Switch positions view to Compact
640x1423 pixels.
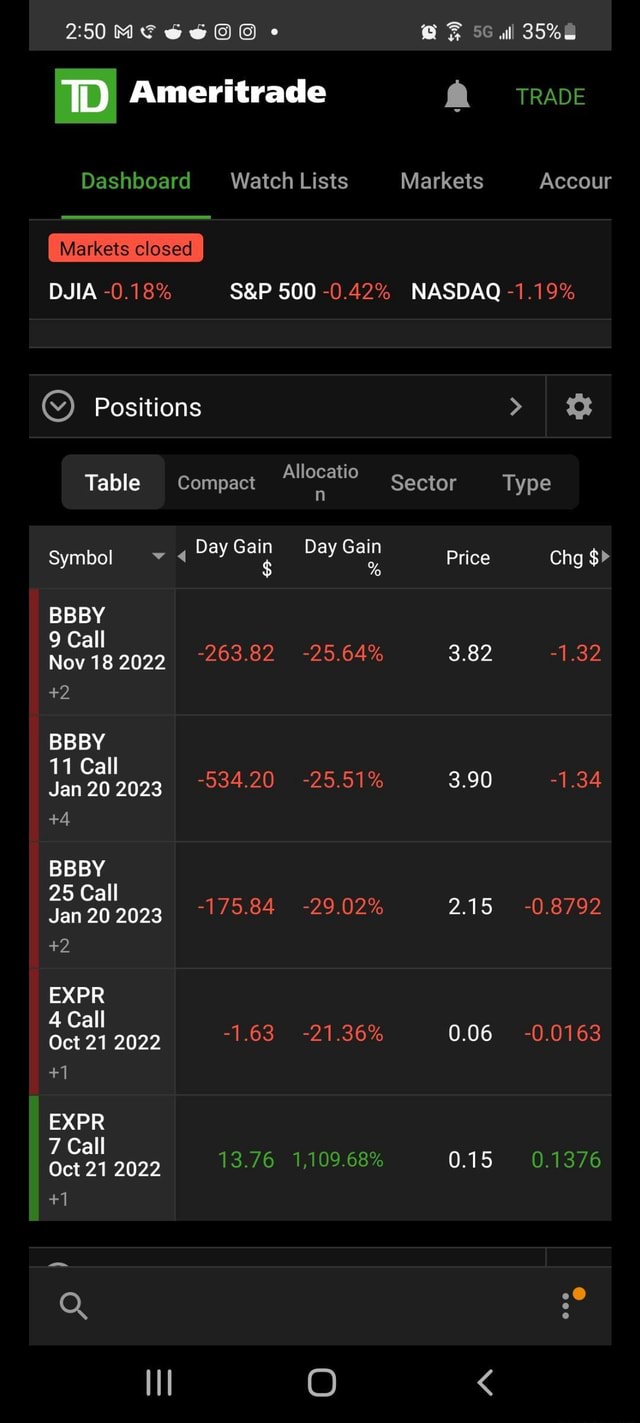point(216,482)
